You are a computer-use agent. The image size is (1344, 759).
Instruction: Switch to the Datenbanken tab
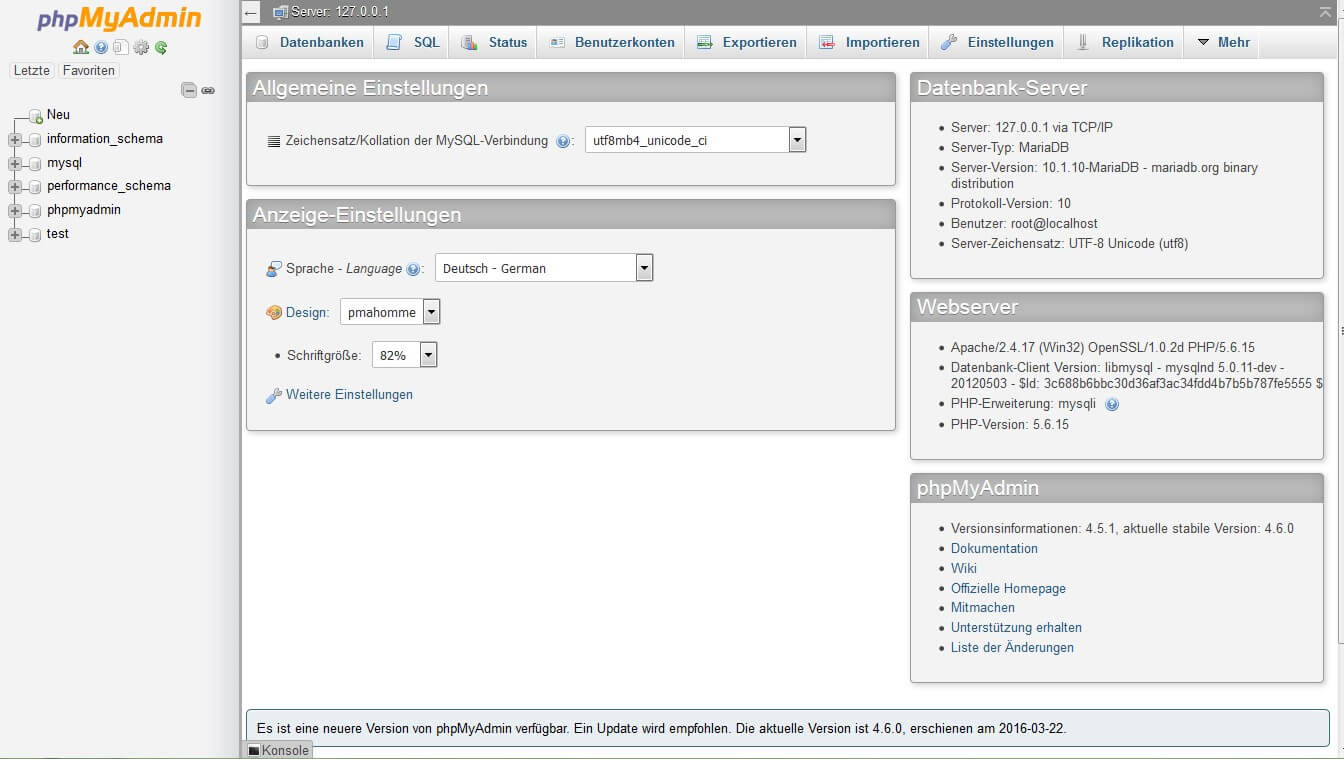pyautogui.click(x=309, y=42)
